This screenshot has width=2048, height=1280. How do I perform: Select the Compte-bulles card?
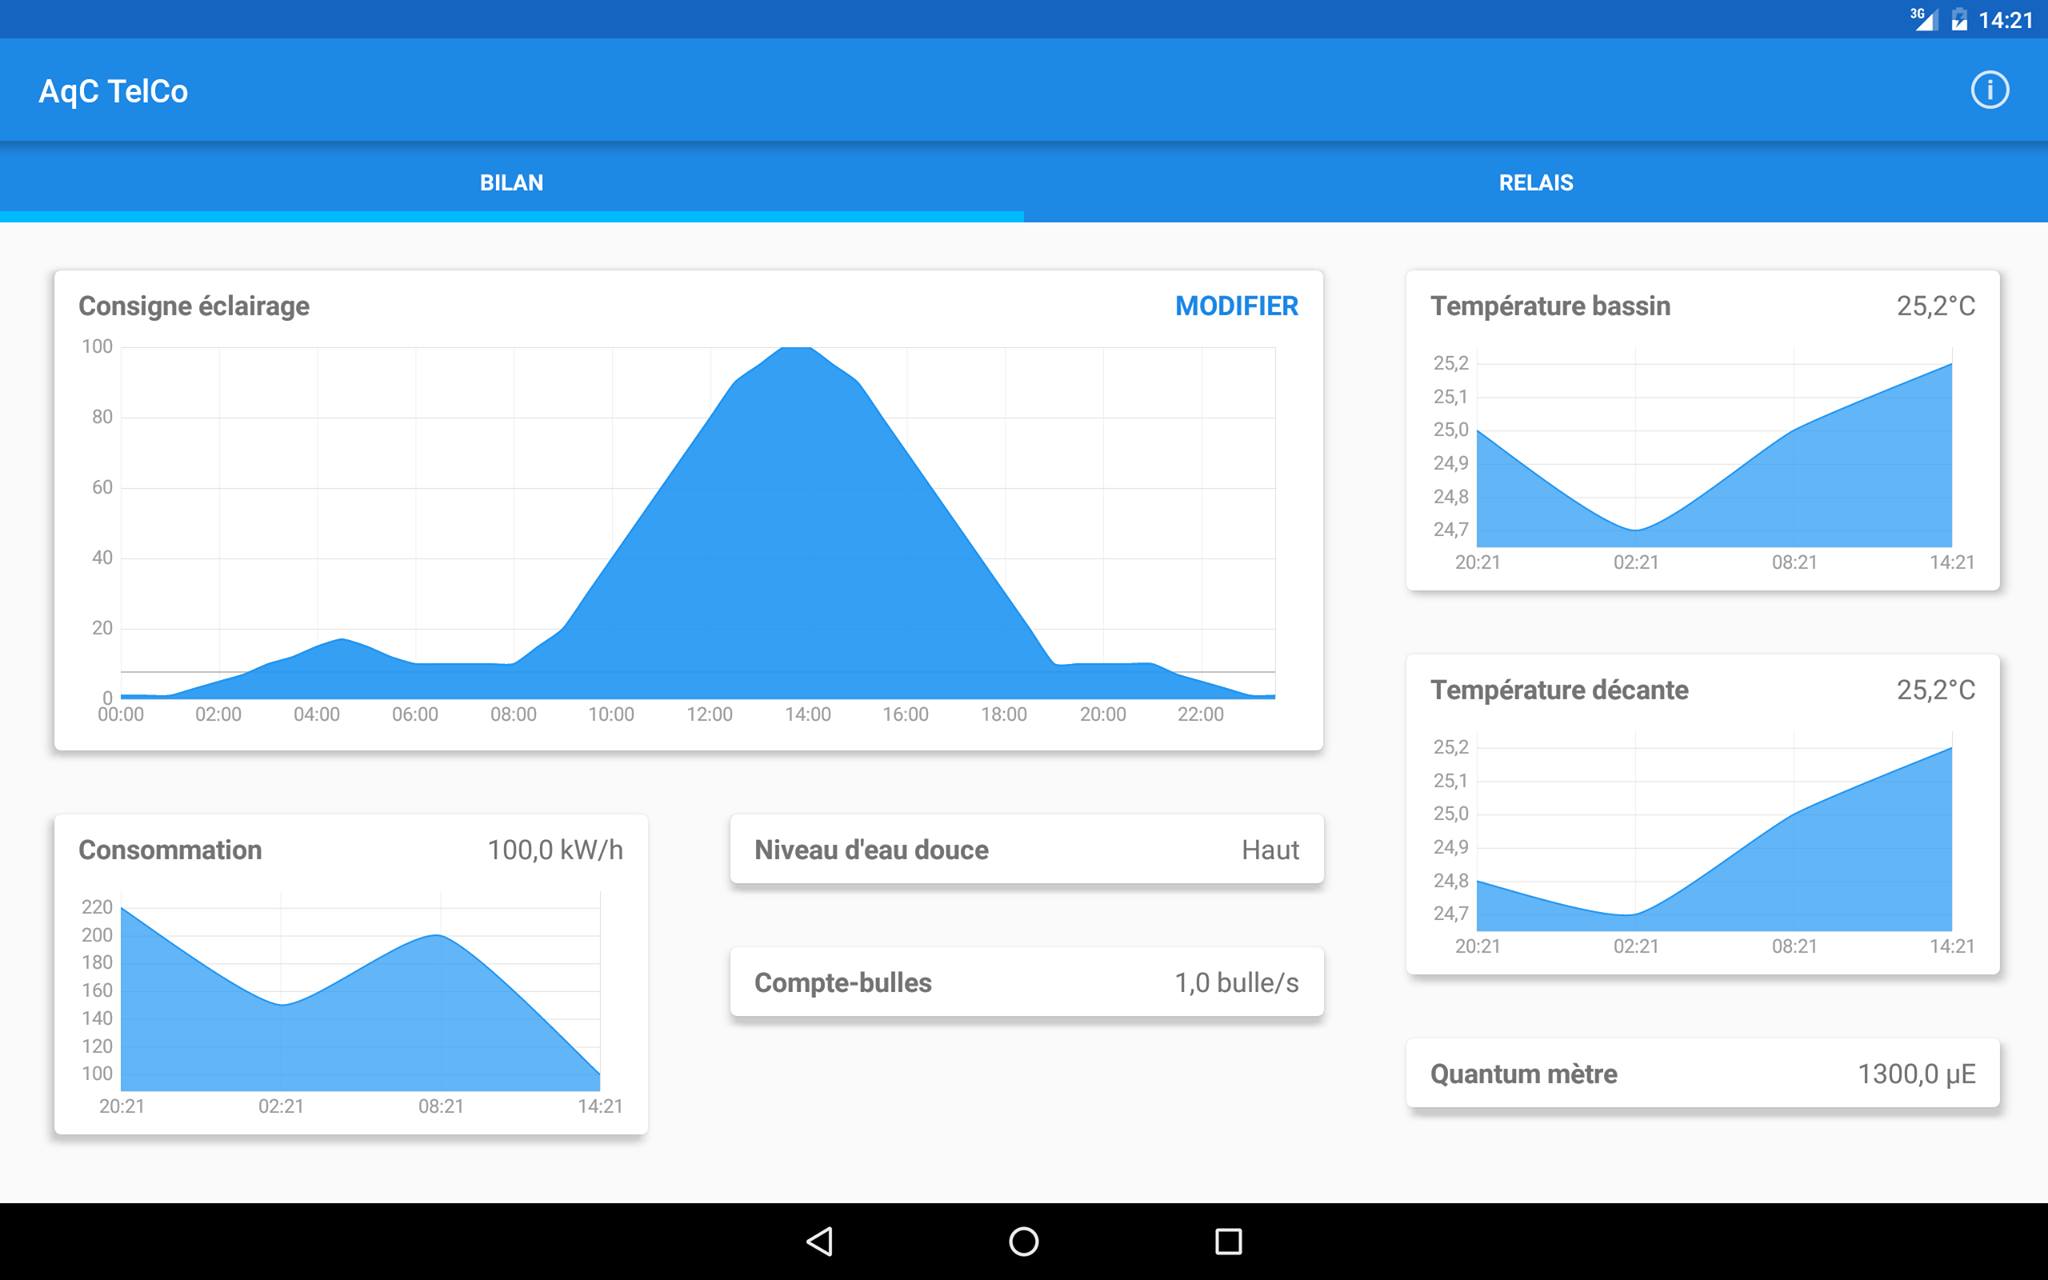[1026, 983]
